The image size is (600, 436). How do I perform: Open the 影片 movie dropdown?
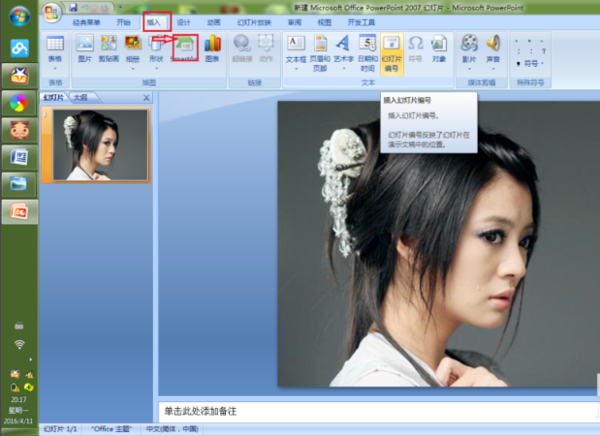click(x=470, y=69)
